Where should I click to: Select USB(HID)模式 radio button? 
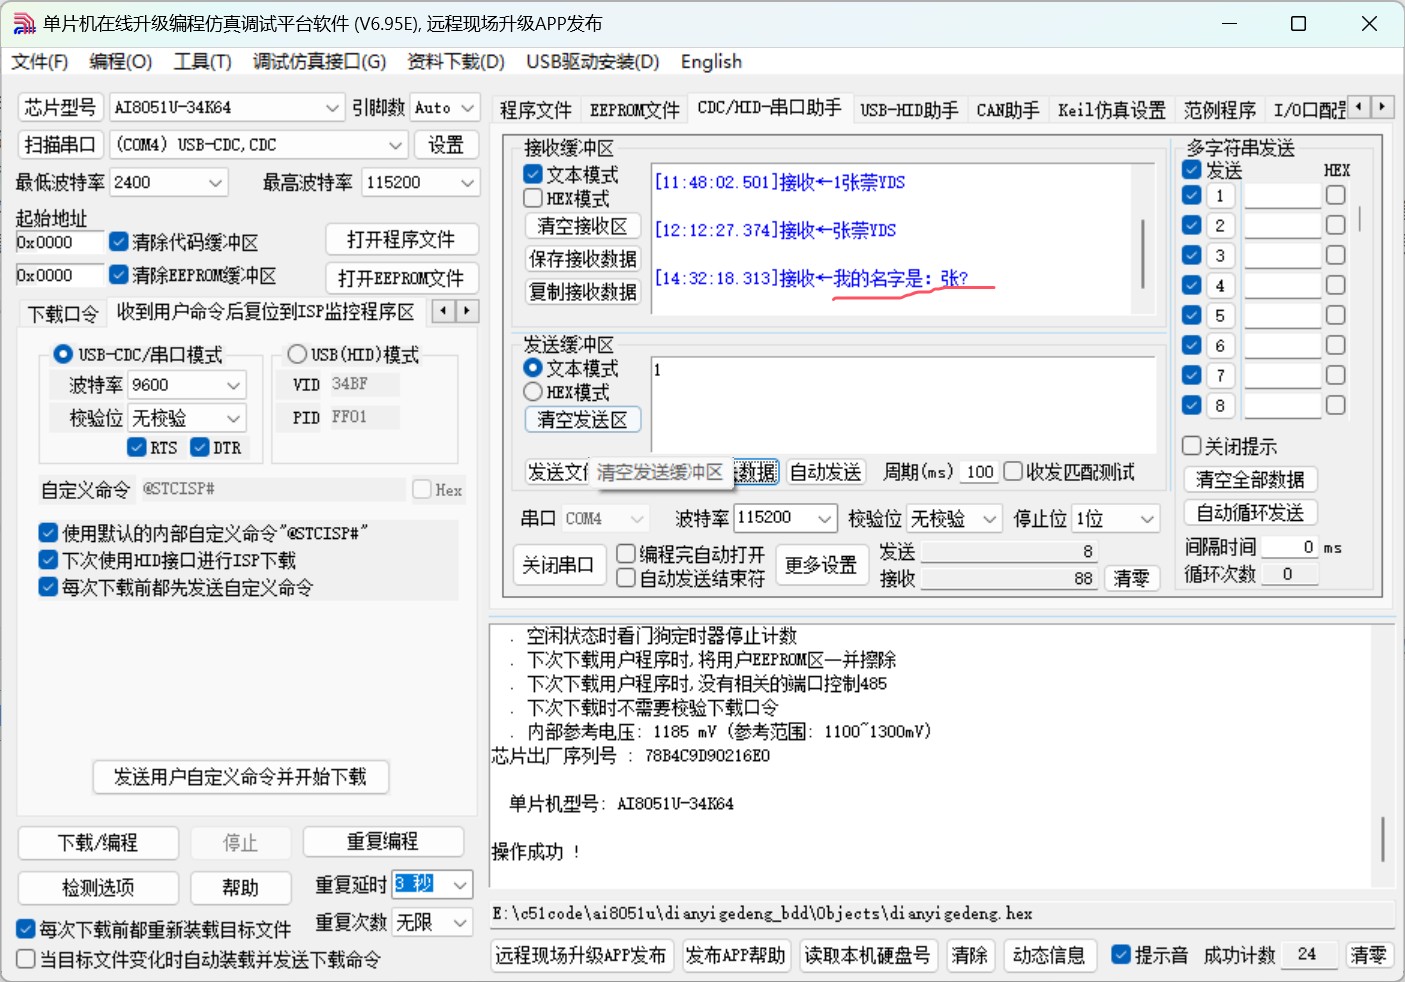297,354
